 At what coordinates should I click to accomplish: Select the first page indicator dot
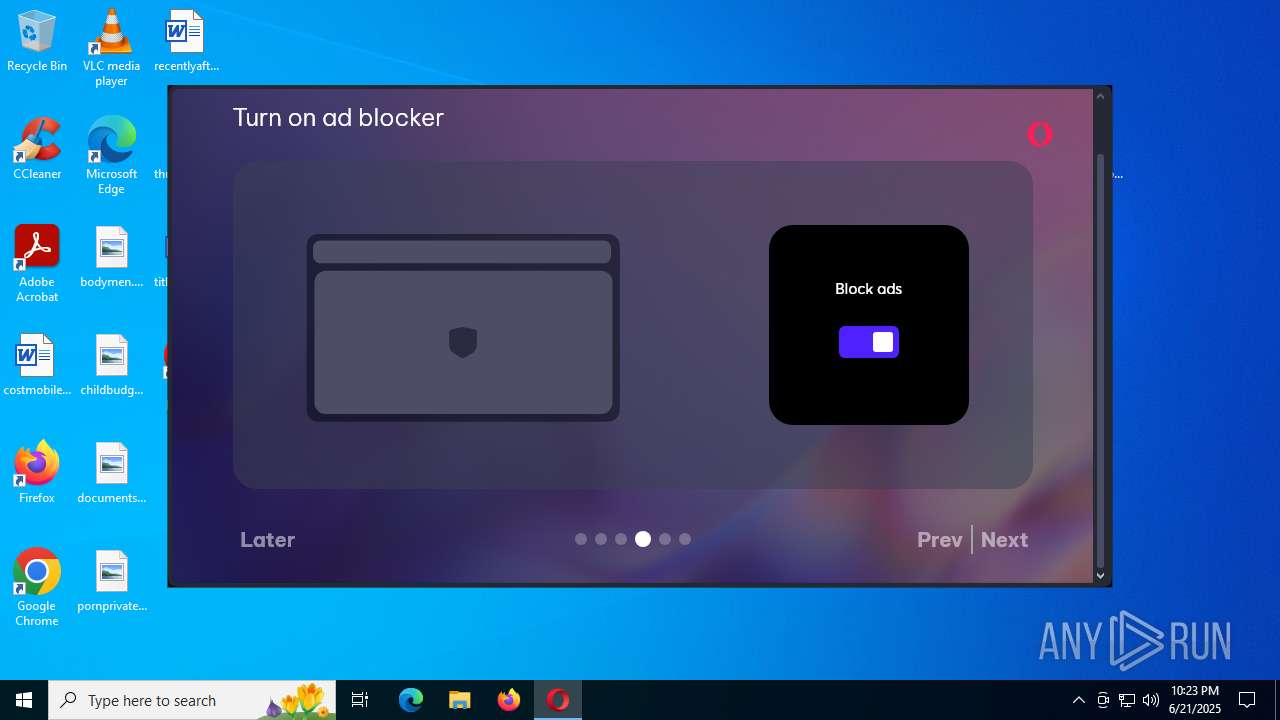pos(581,539)
